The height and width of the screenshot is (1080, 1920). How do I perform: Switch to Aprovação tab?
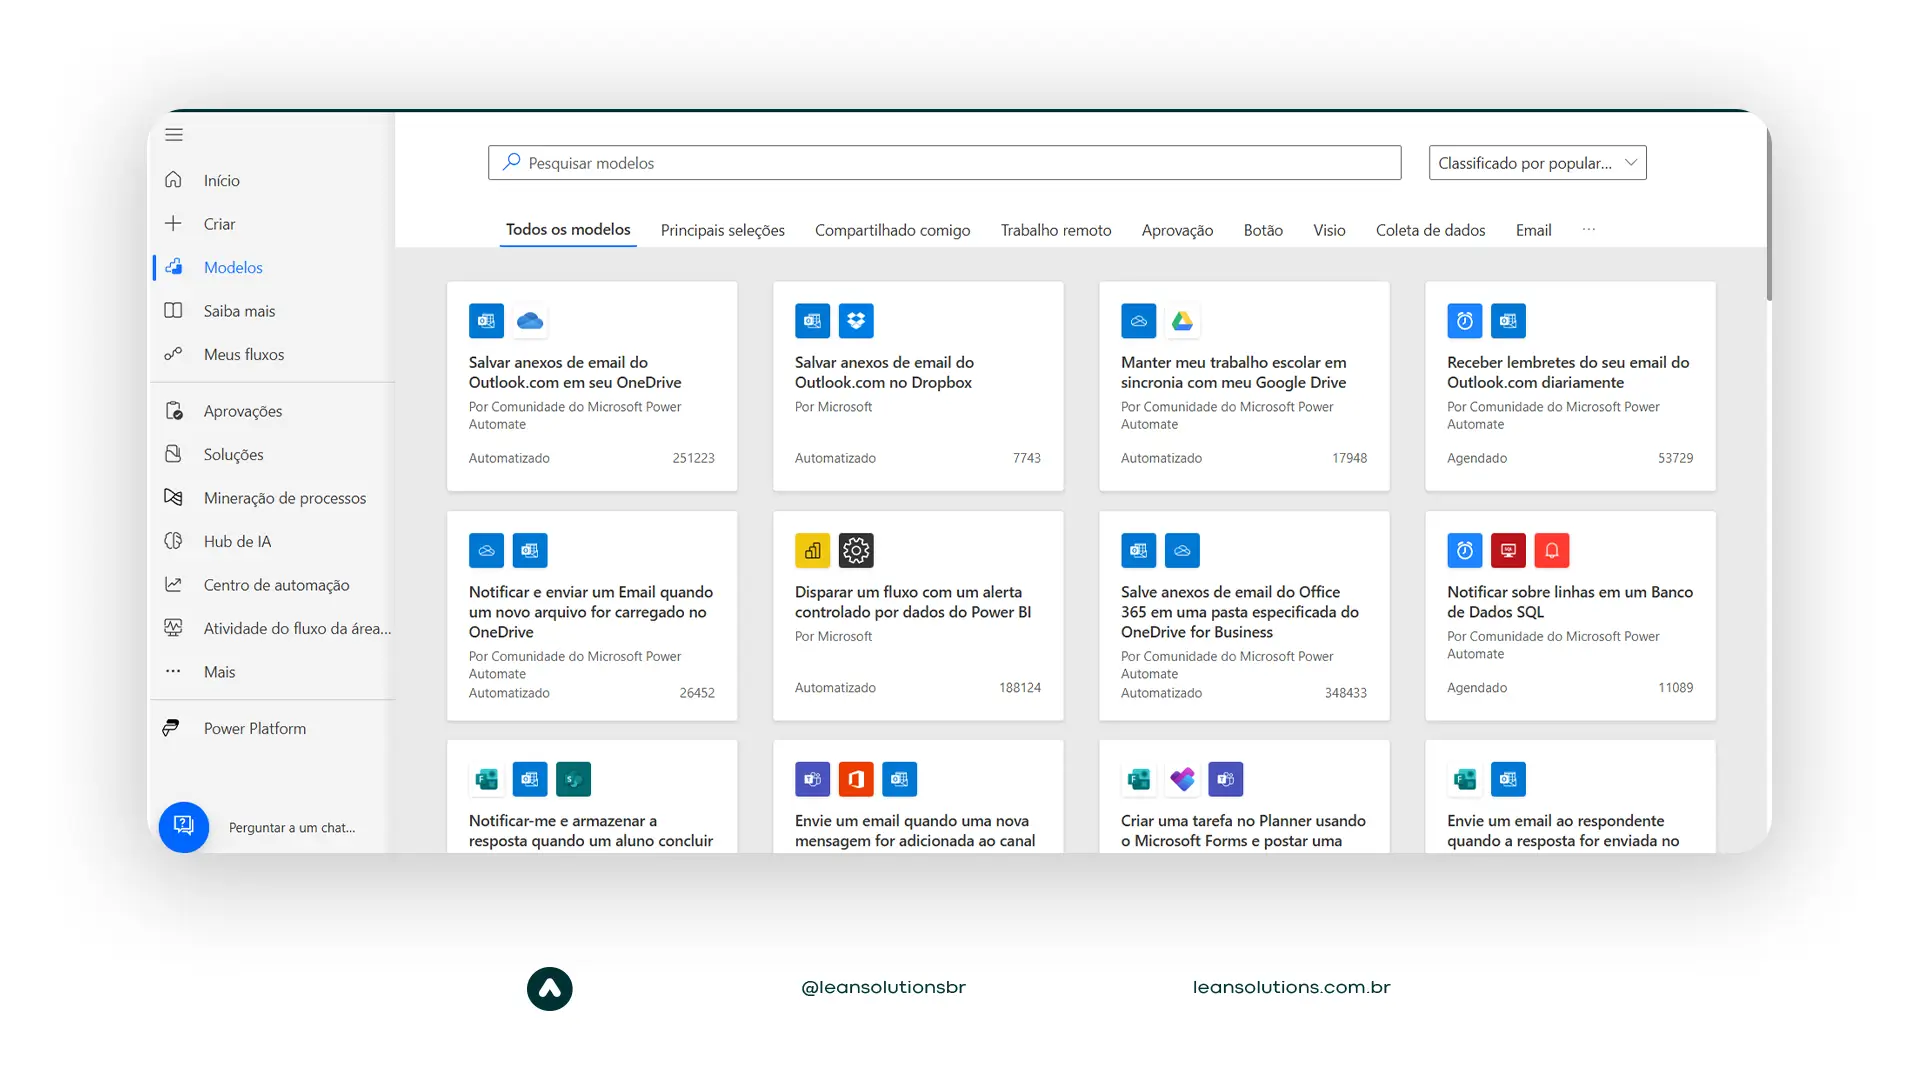point(1177,230)
